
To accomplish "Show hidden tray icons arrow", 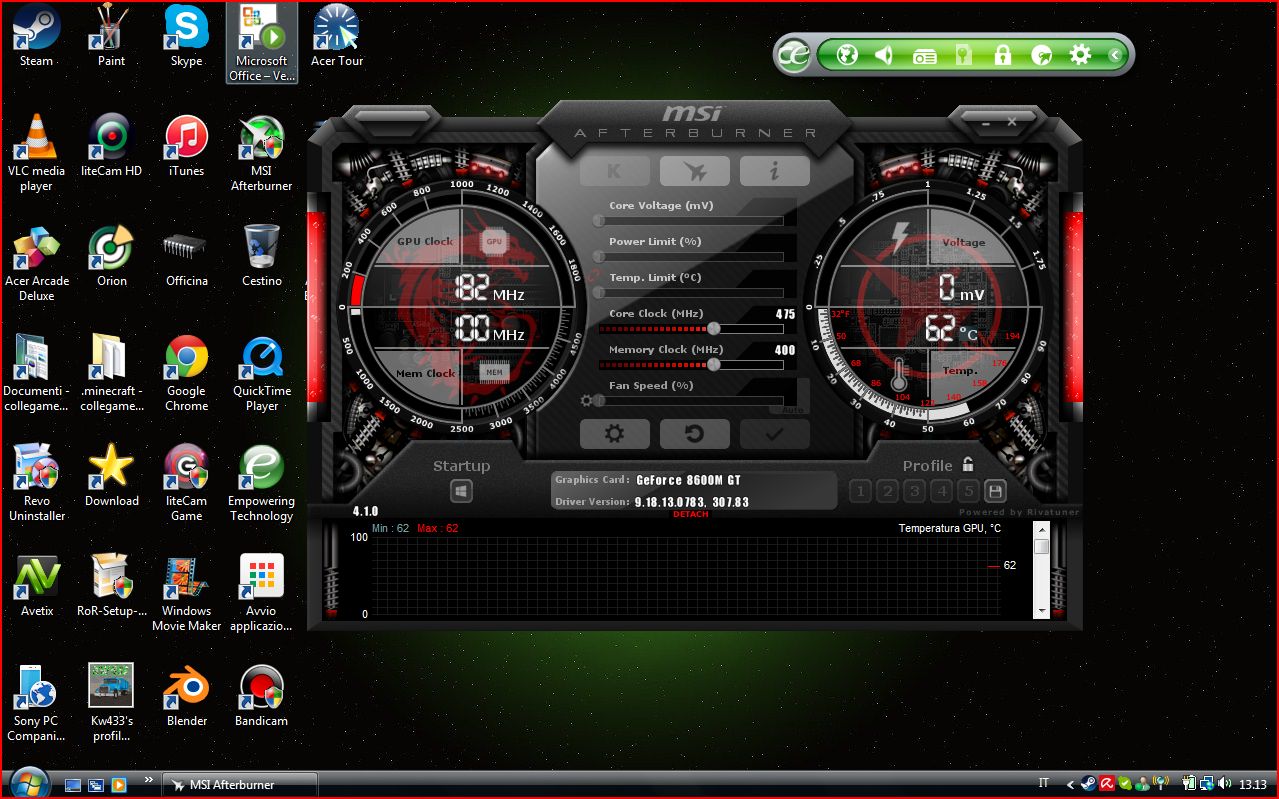I will 1070,785.
